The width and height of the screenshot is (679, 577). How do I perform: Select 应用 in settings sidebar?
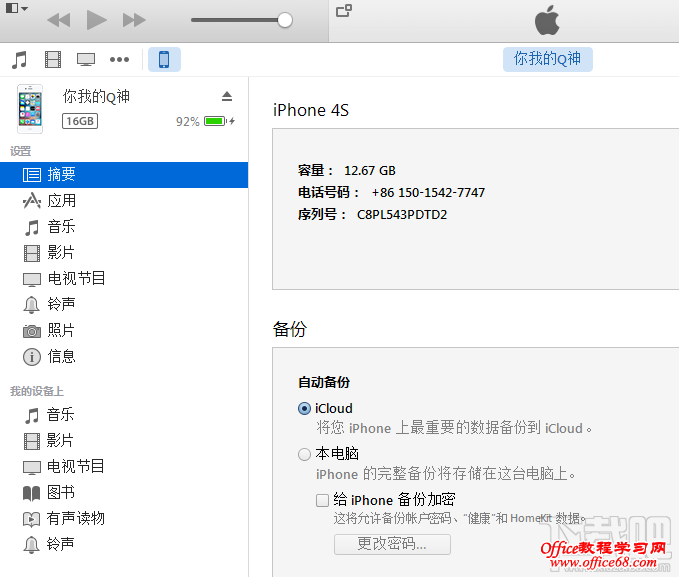[124, 201]
